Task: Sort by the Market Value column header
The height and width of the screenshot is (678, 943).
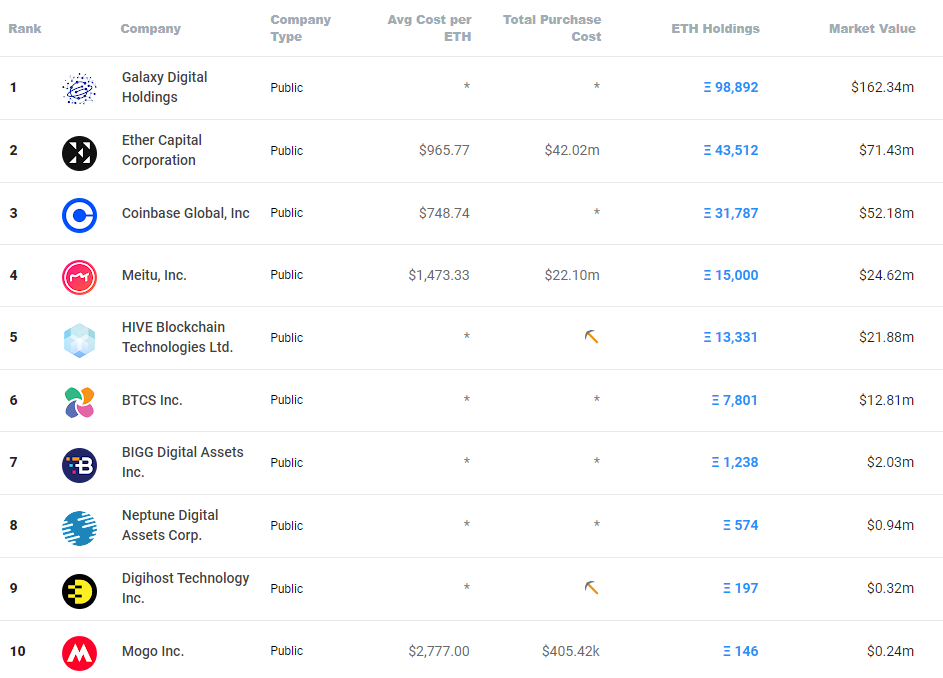Action: [x=872, y=28]
